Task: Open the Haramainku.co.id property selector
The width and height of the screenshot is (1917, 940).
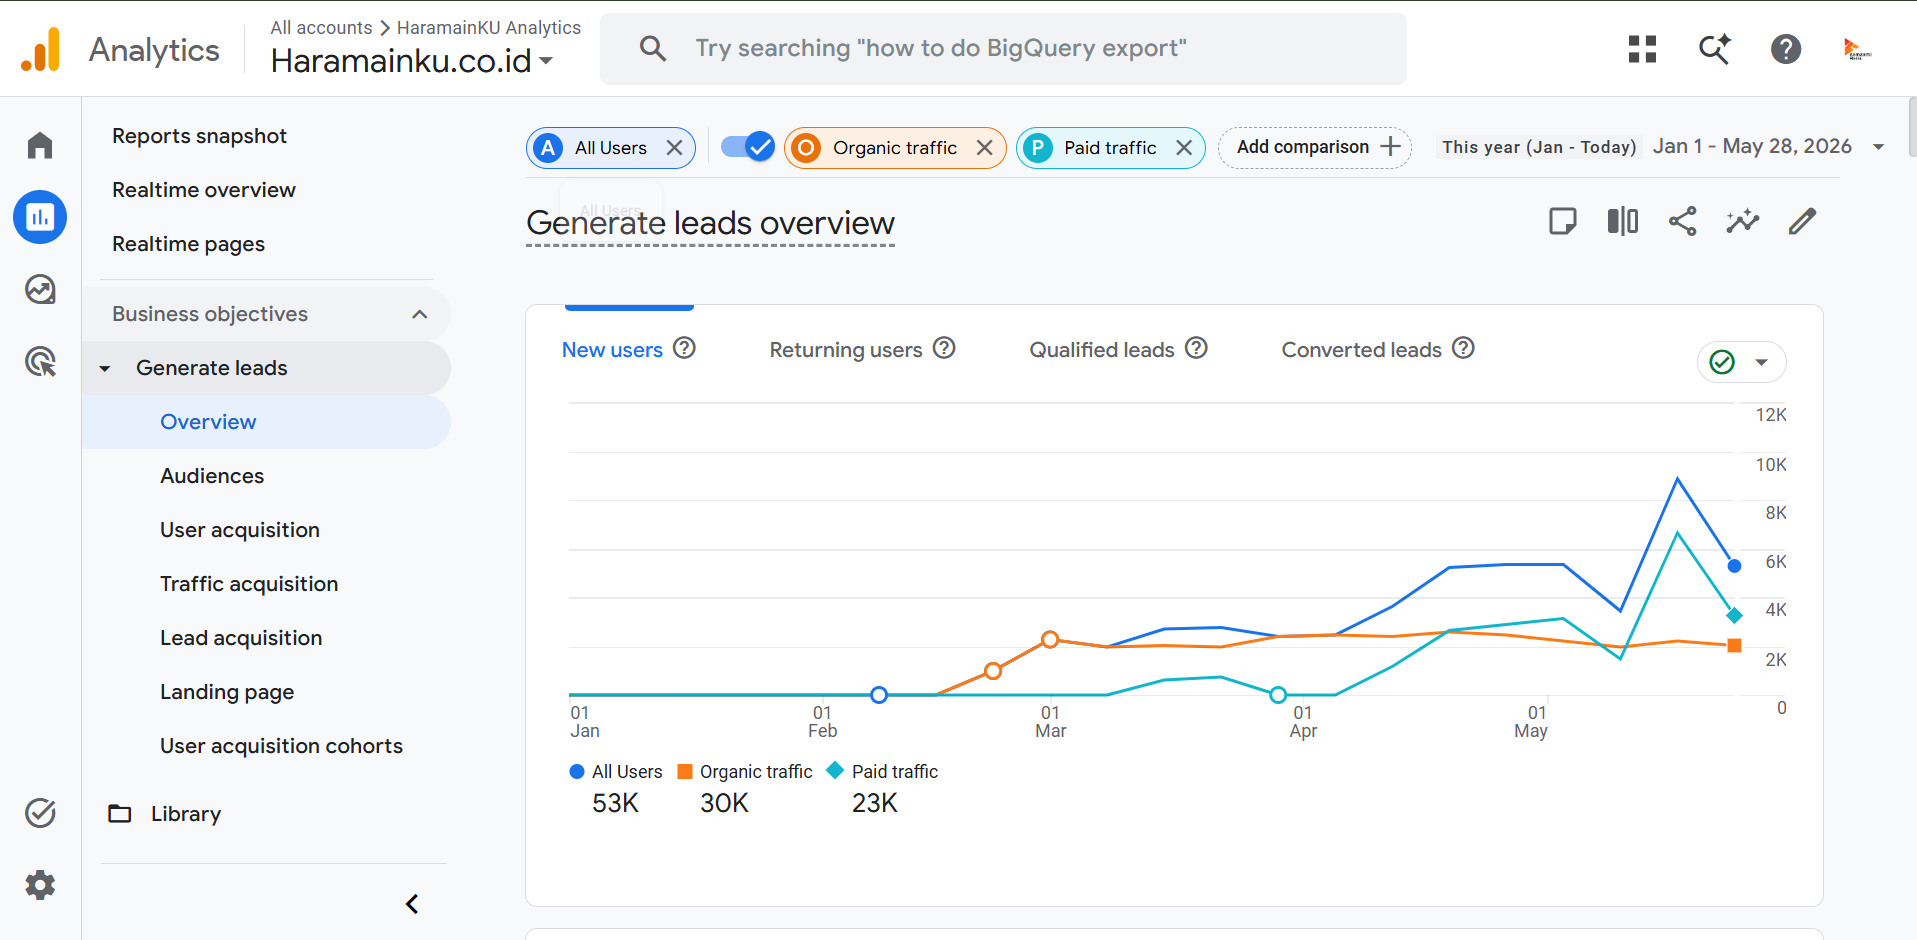Action: 412,61
